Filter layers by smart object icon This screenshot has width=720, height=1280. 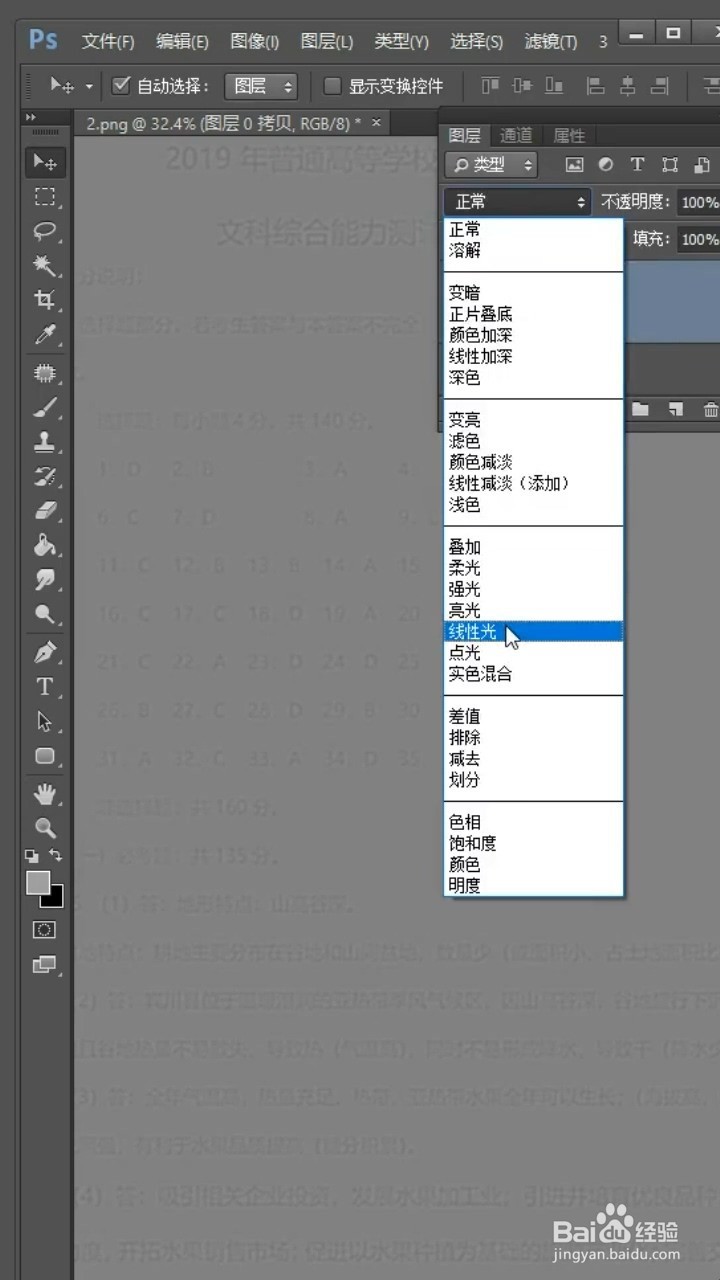pos(703,165)
